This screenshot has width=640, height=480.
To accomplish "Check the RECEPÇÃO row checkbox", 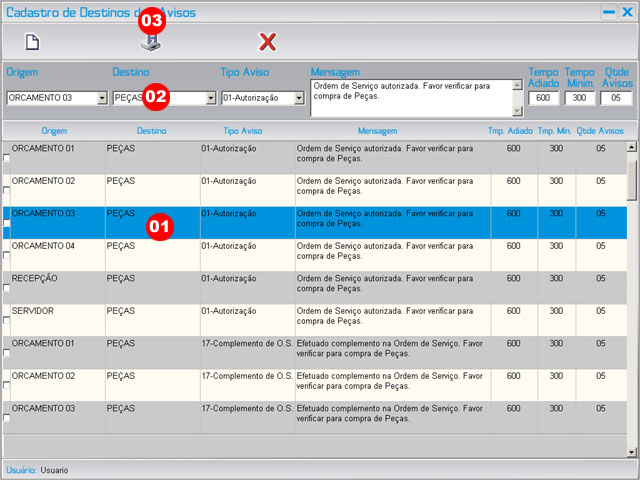I will point(7,288).
